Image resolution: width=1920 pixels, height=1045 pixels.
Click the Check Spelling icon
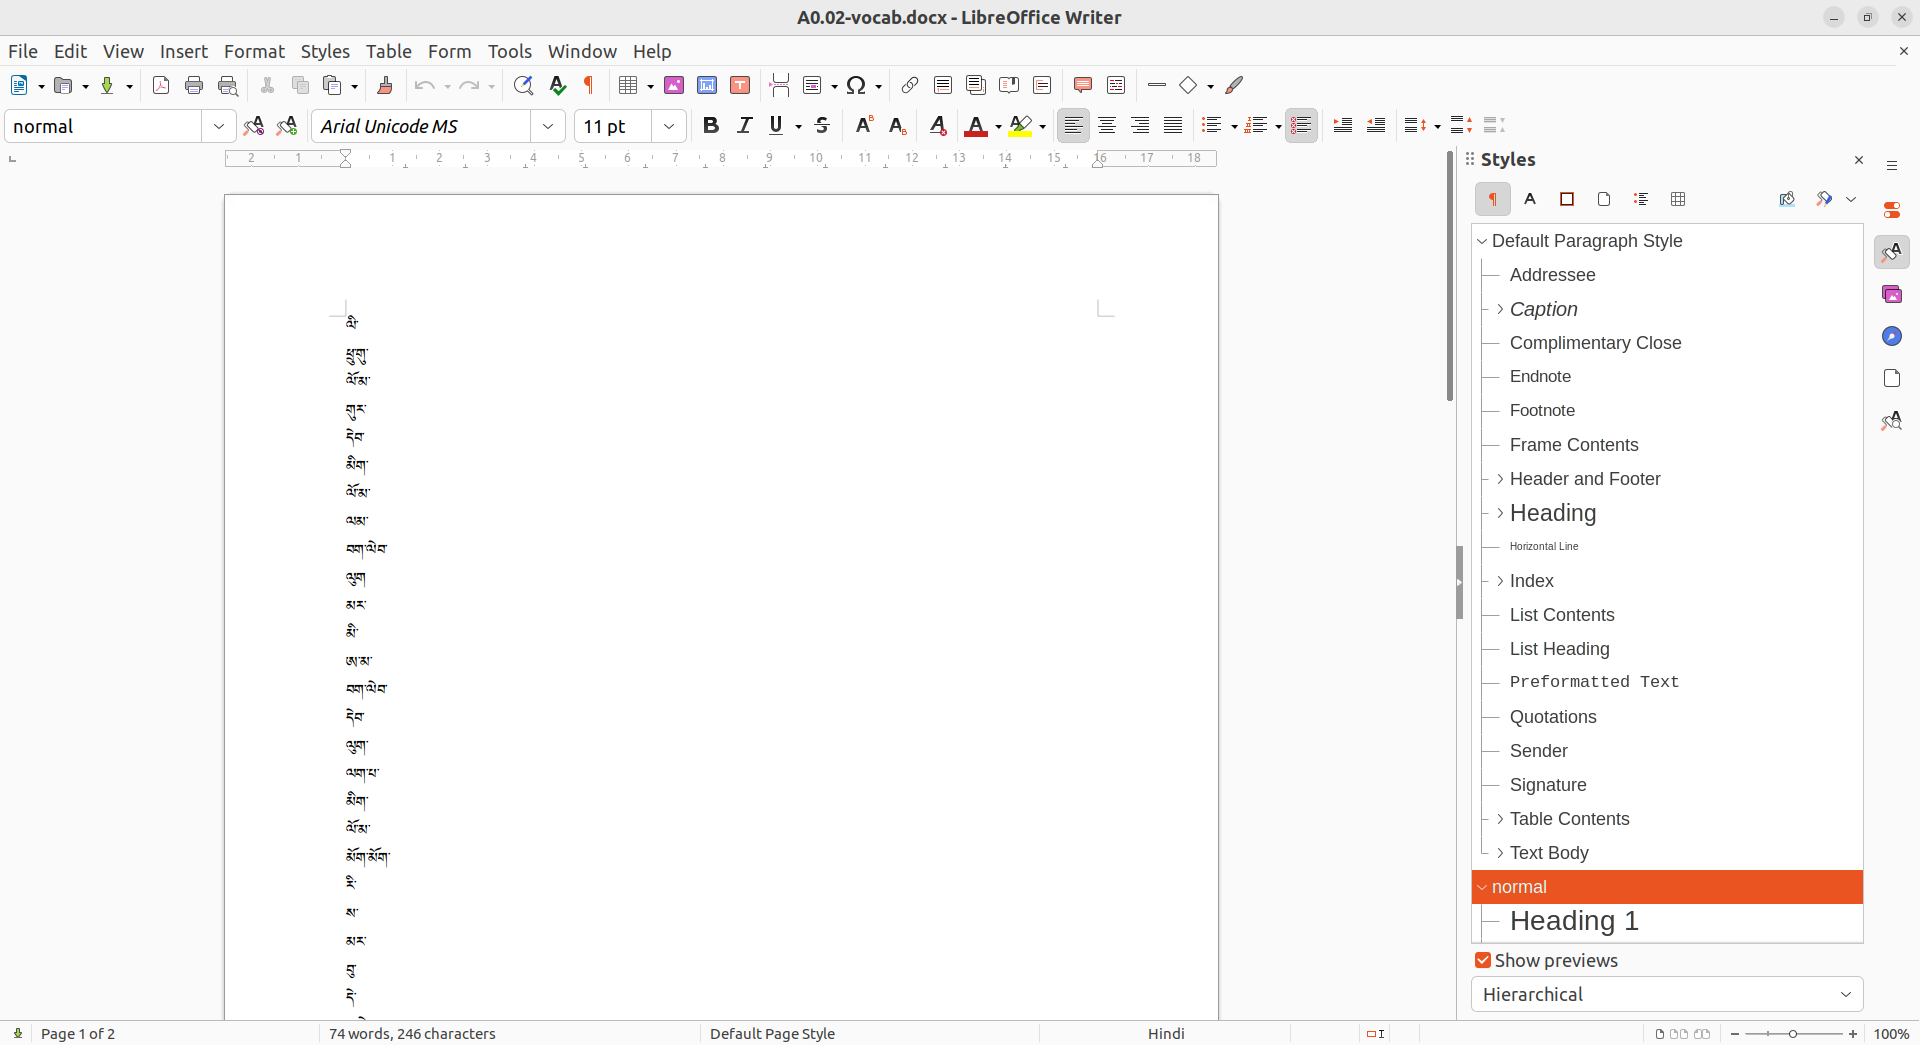click(x=557, y=85)
